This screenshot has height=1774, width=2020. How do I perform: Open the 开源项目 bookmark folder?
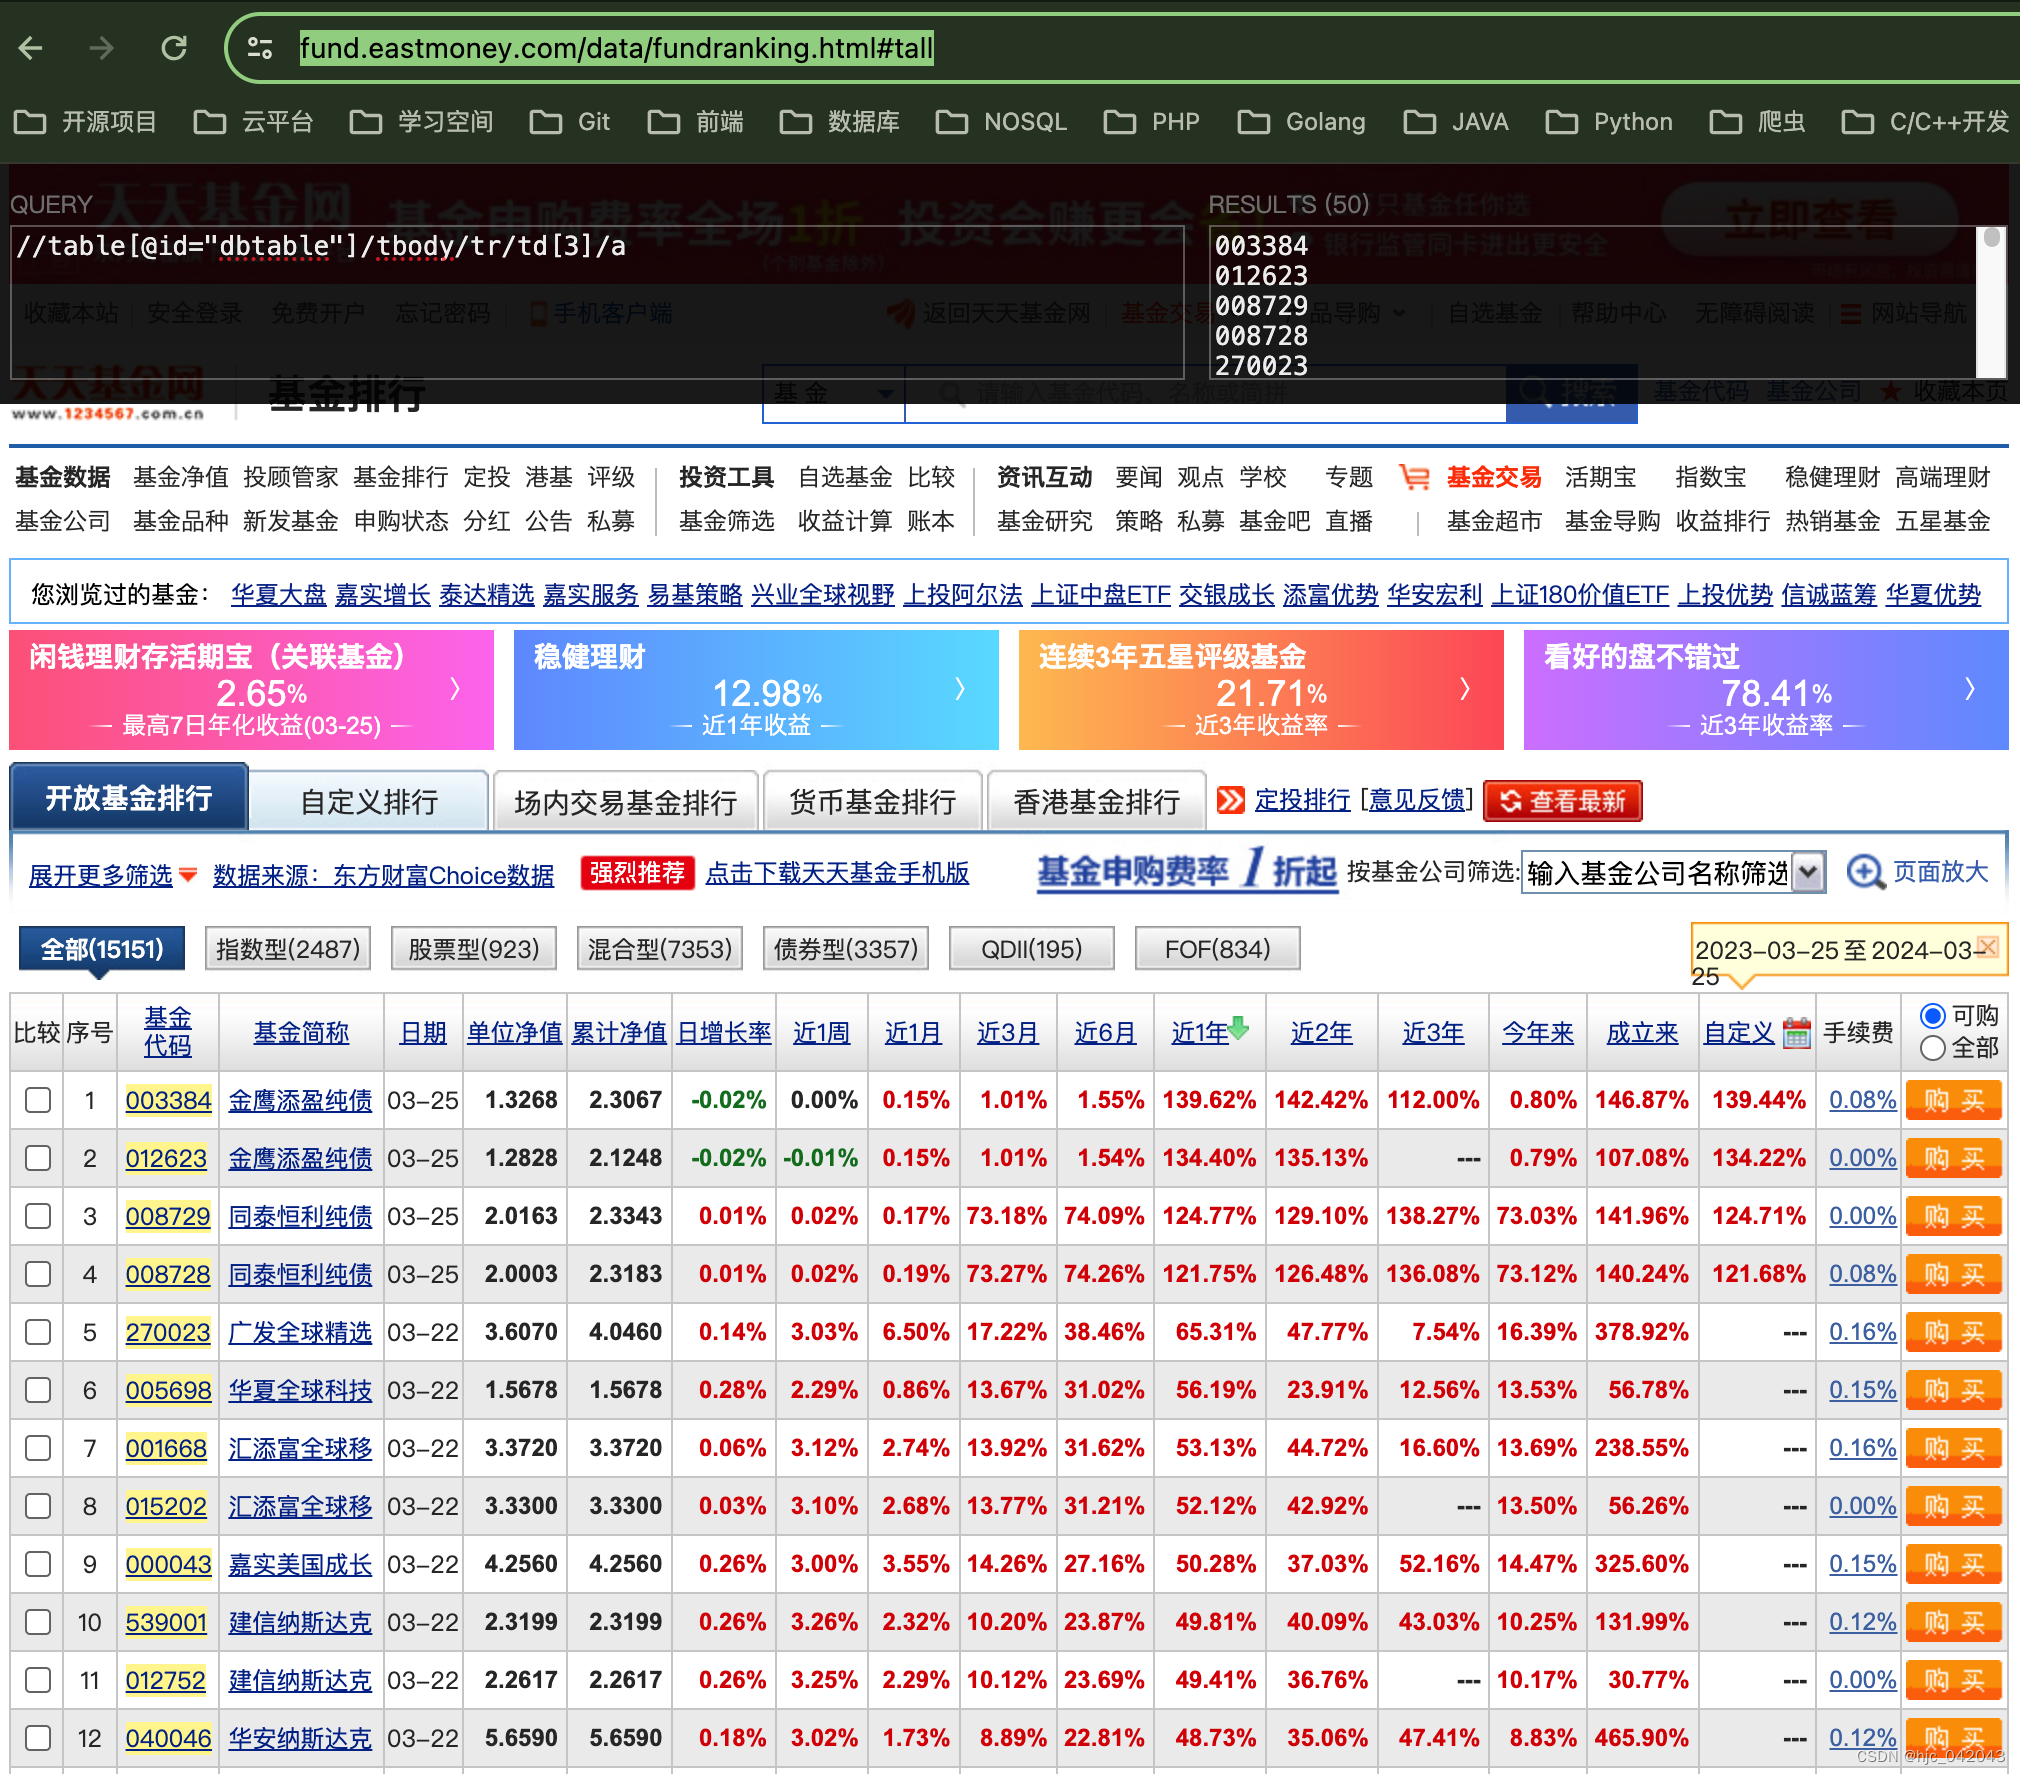[85, 122]
